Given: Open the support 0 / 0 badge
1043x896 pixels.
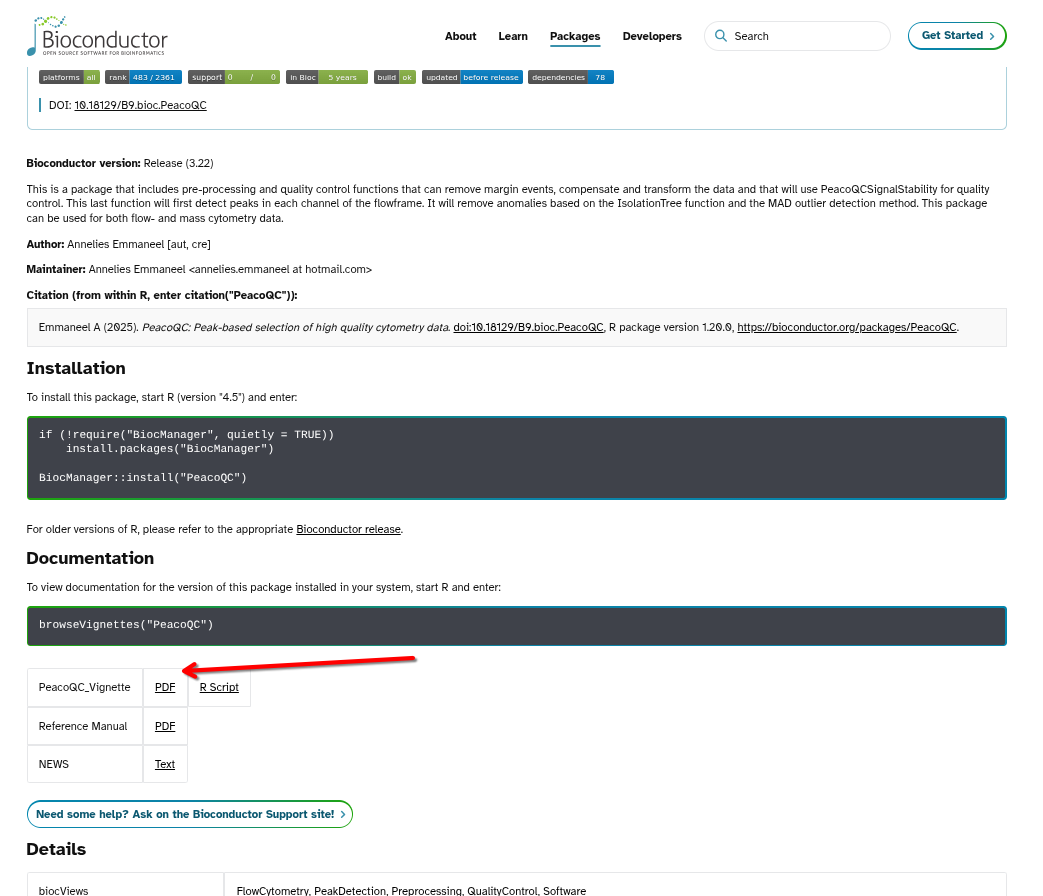Looking at the screenshot, I should [233, 77].
